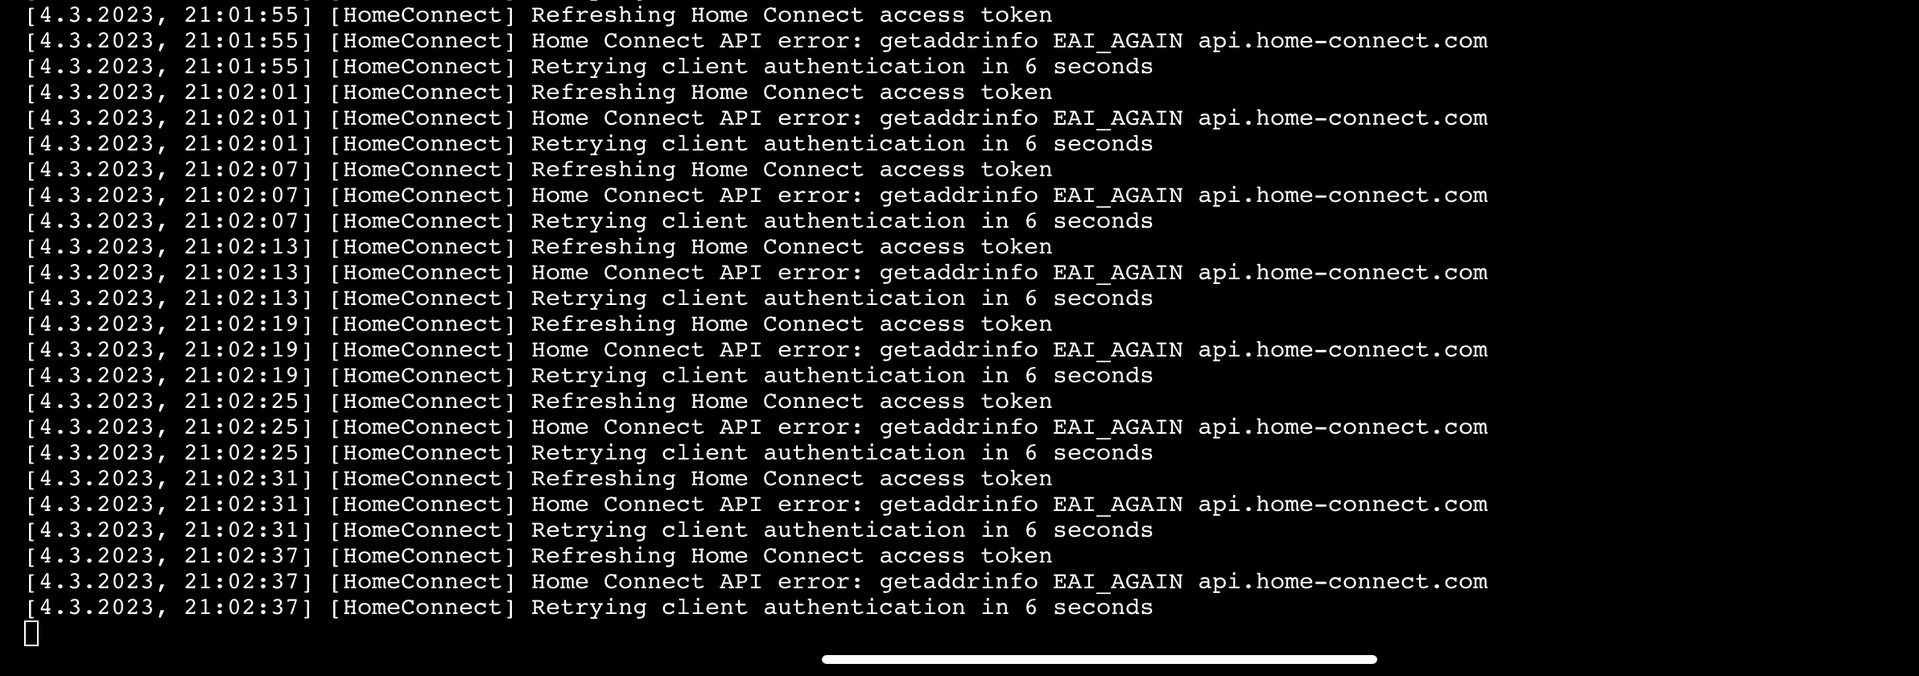
Task: Click api.home-connect.com in the 21:02:13 error line
Action: (x=1343, y=273)
